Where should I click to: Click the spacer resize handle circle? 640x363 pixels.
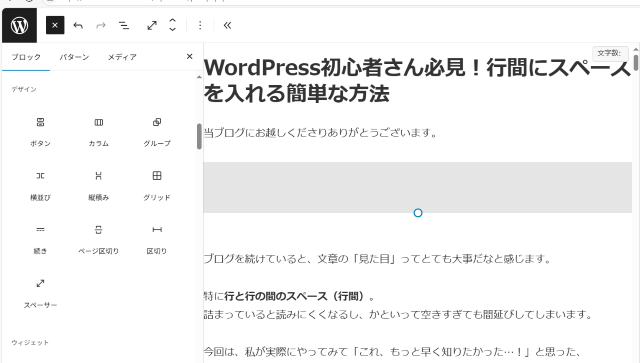418,213
